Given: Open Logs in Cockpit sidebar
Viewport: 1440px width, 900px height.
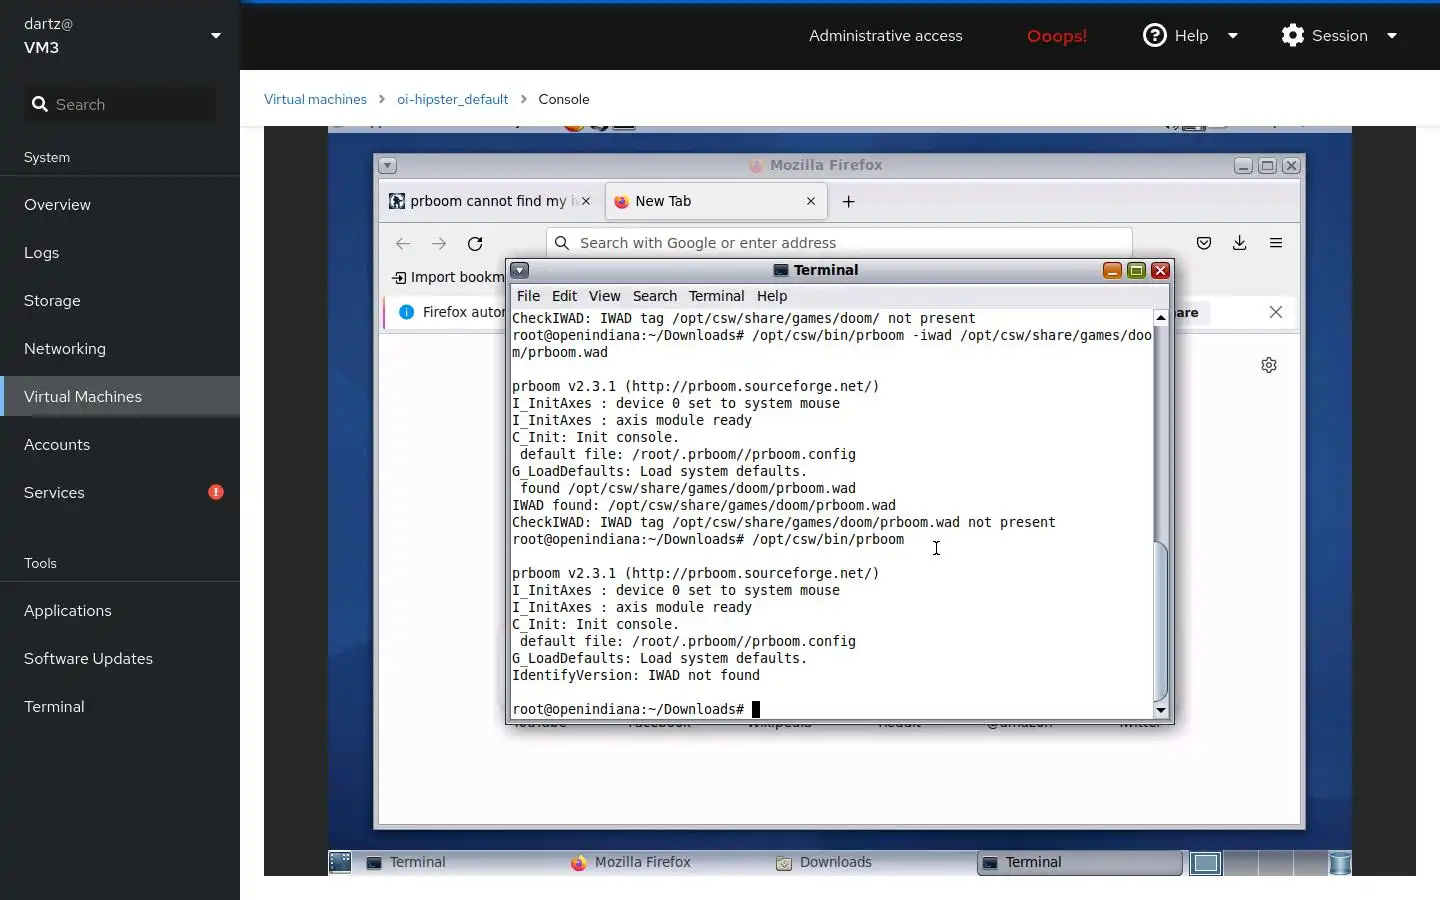Looking at the screenshot, I should [120, 252].
